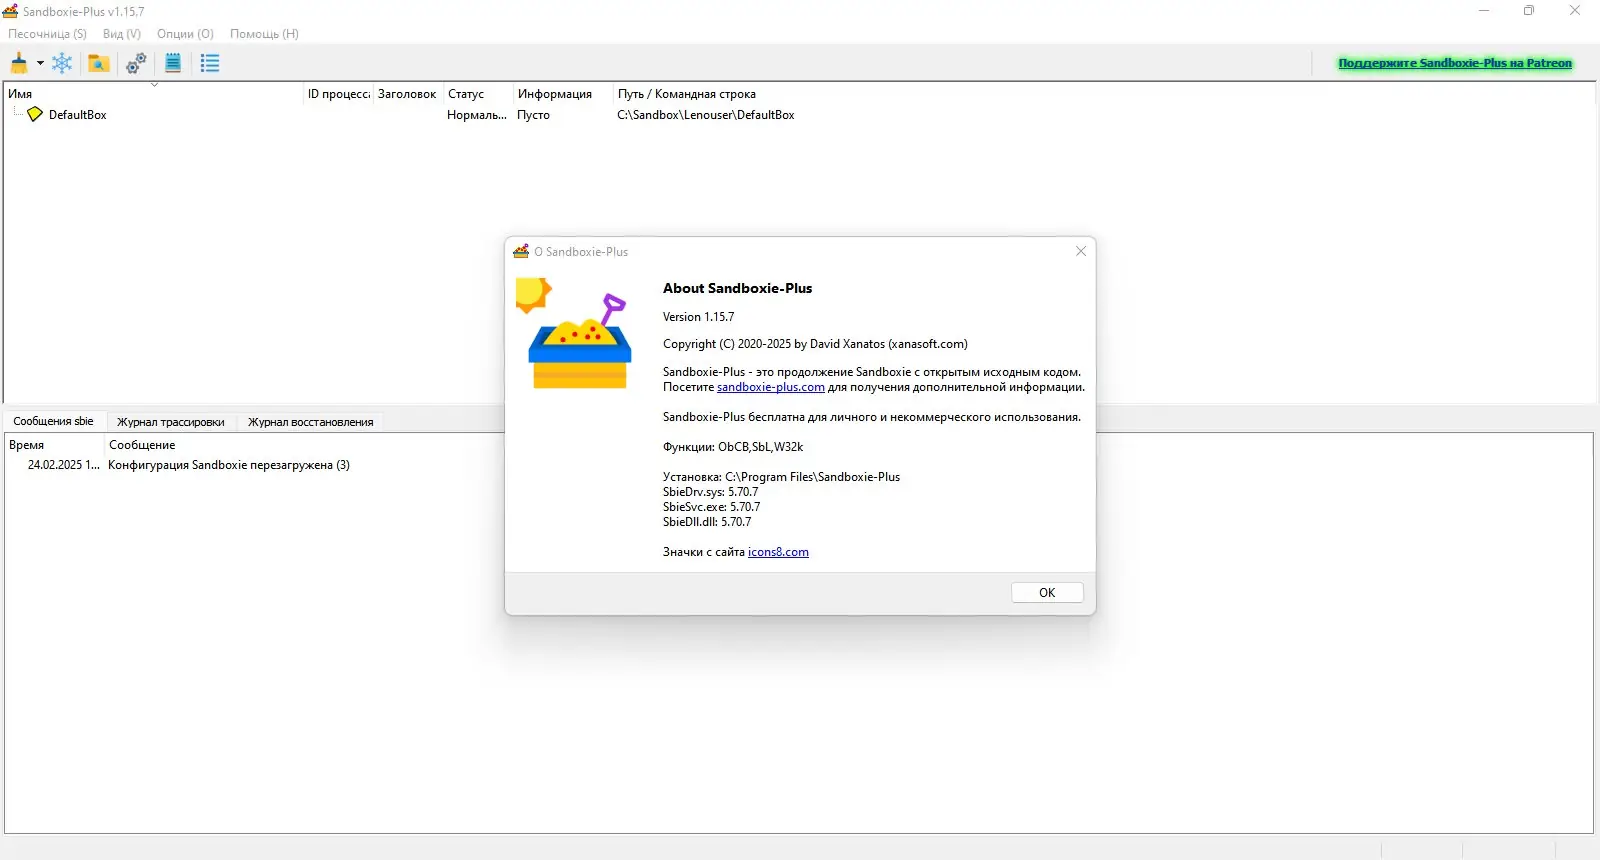Click the blue notepad toolbar icon

[x=173, y=63]
